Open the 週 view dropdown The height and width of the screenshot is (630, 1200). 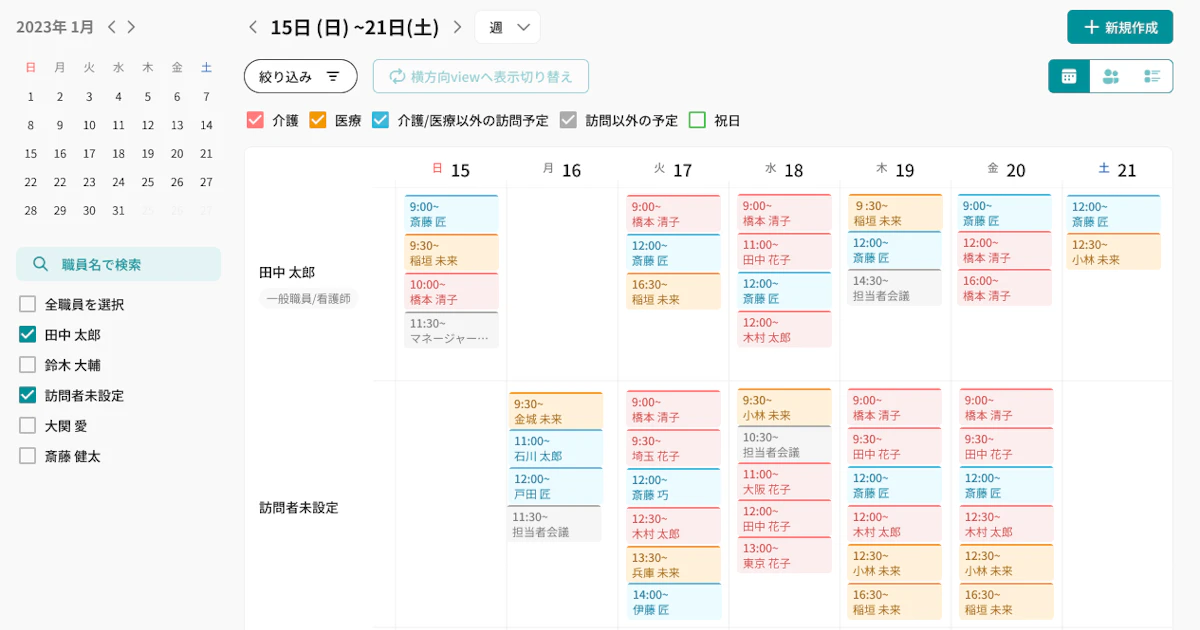pos(508,27)
